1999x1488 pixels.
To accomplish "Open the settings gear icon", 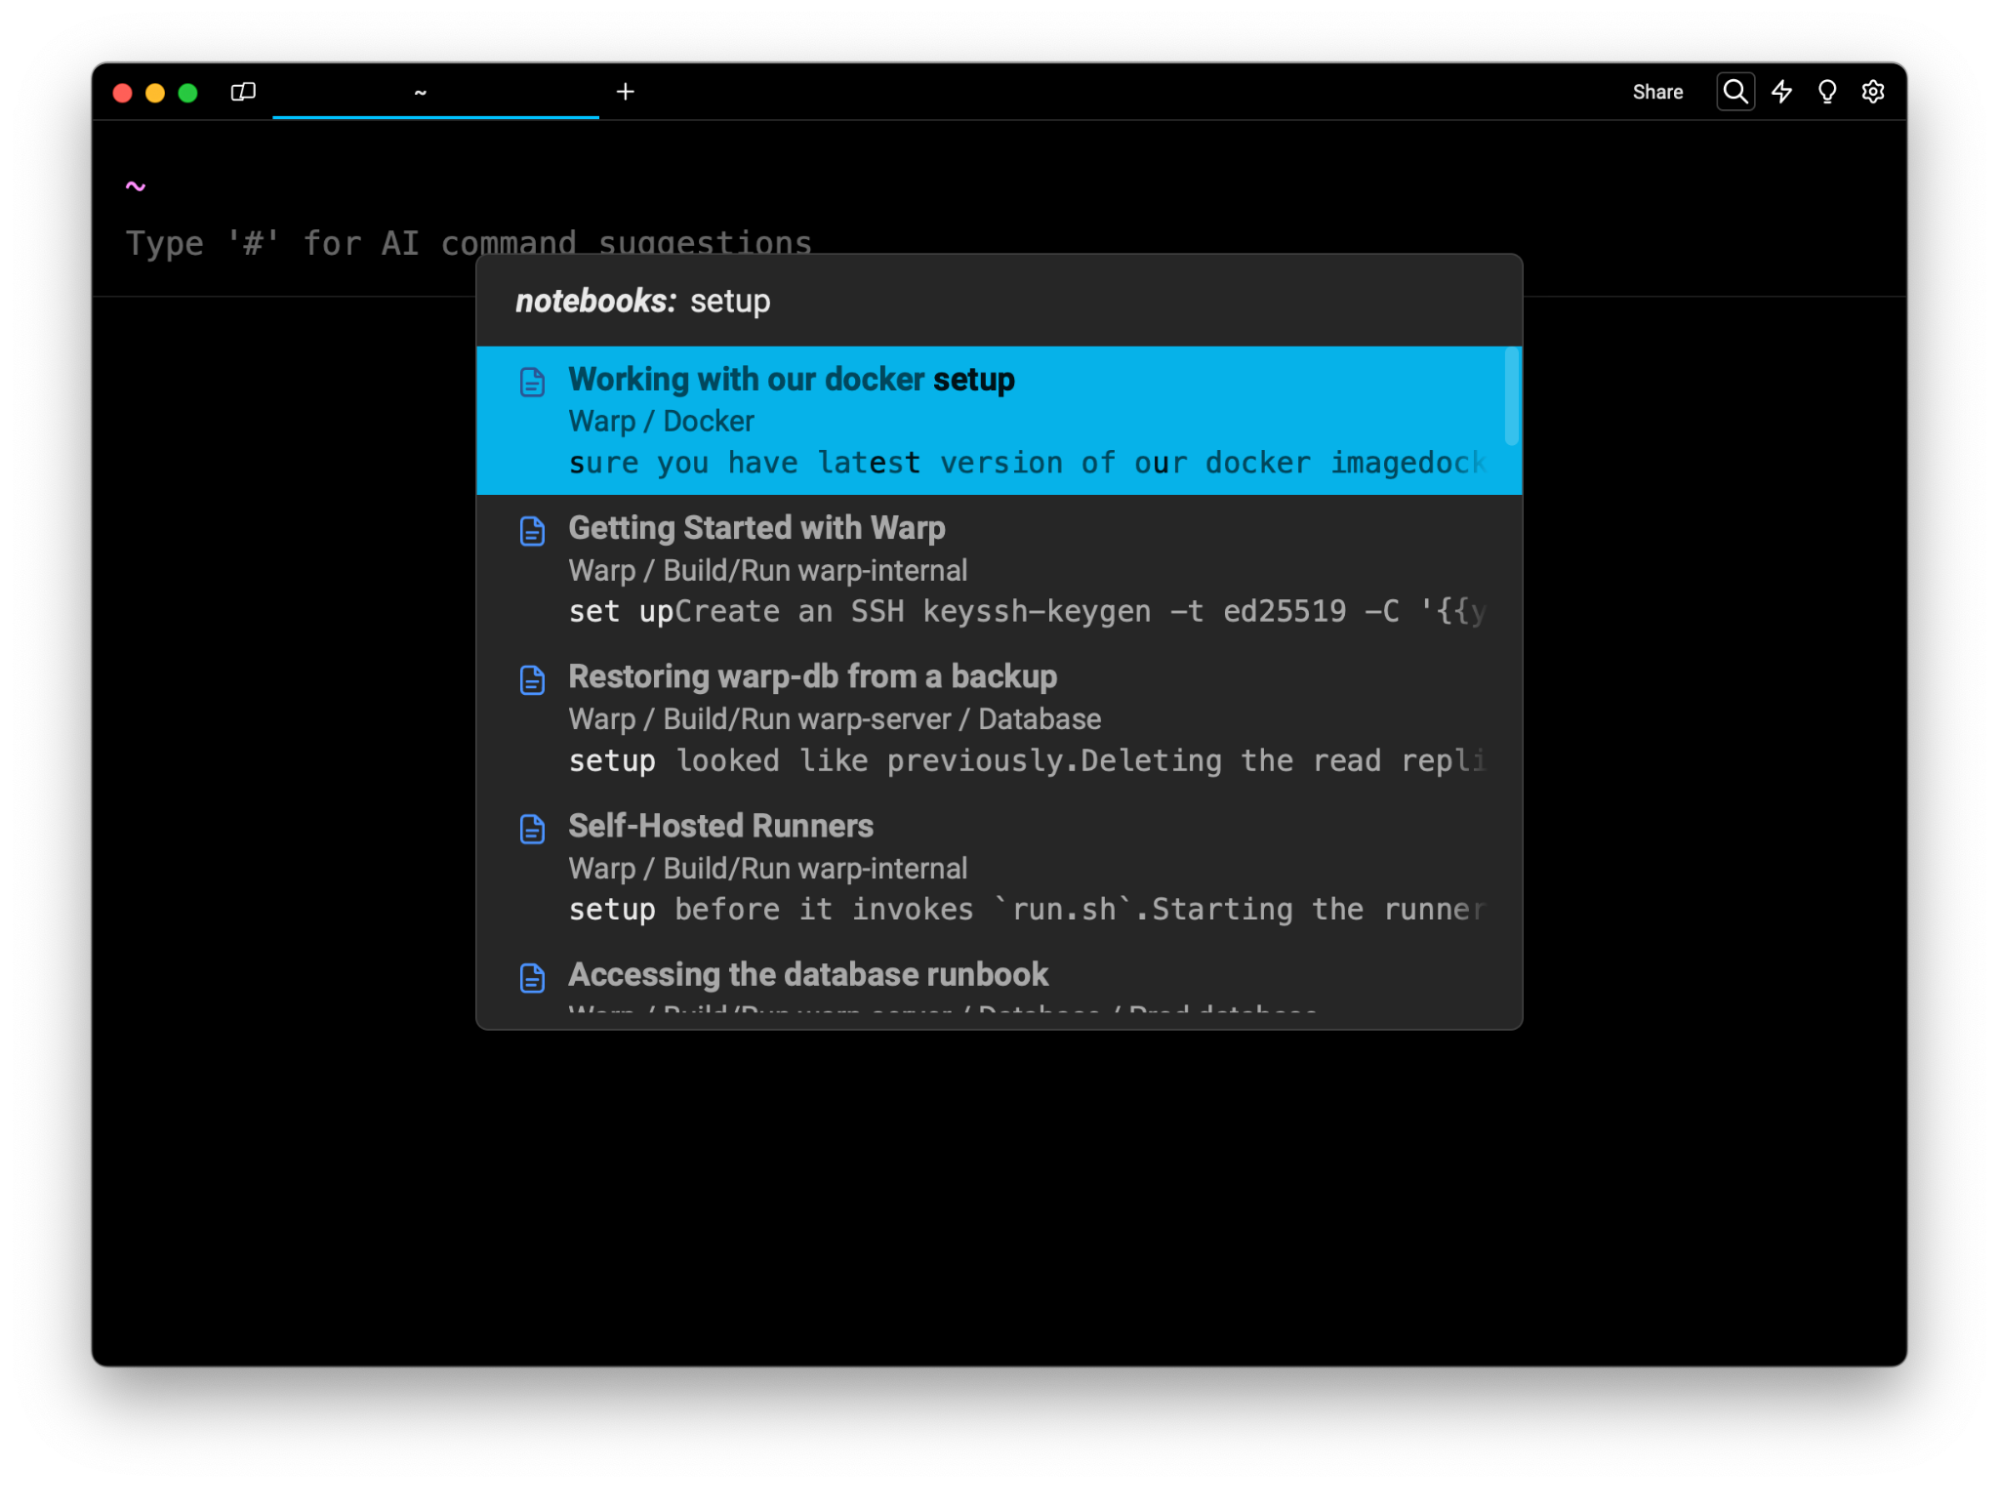I will coord(1872,92).
